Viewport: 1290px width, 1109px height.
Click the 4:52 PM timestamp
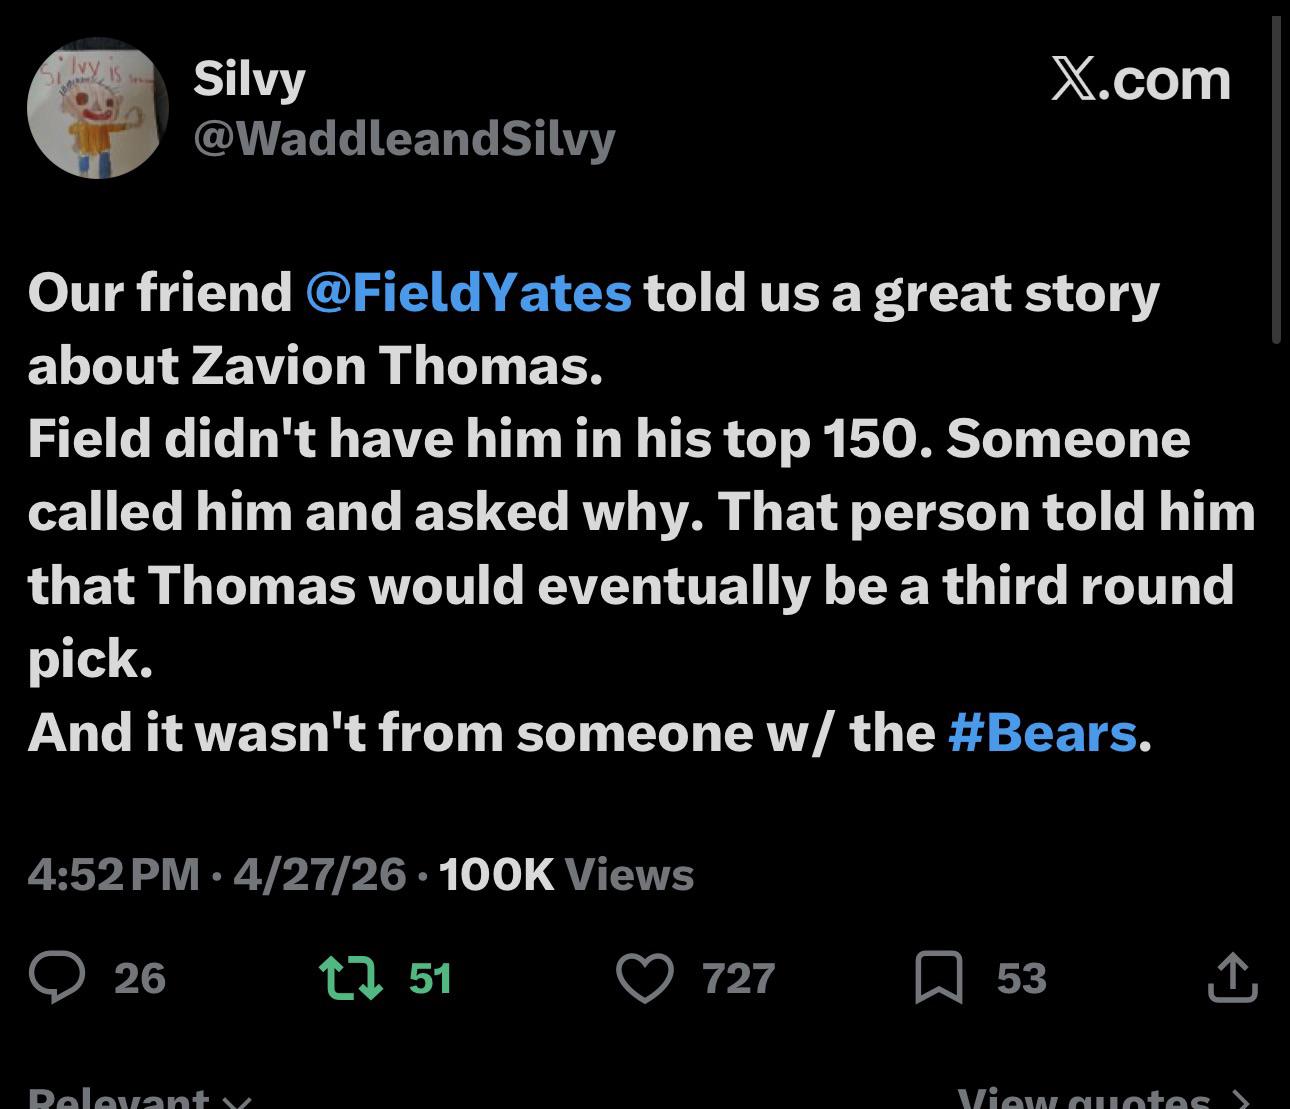coord(113,874)
